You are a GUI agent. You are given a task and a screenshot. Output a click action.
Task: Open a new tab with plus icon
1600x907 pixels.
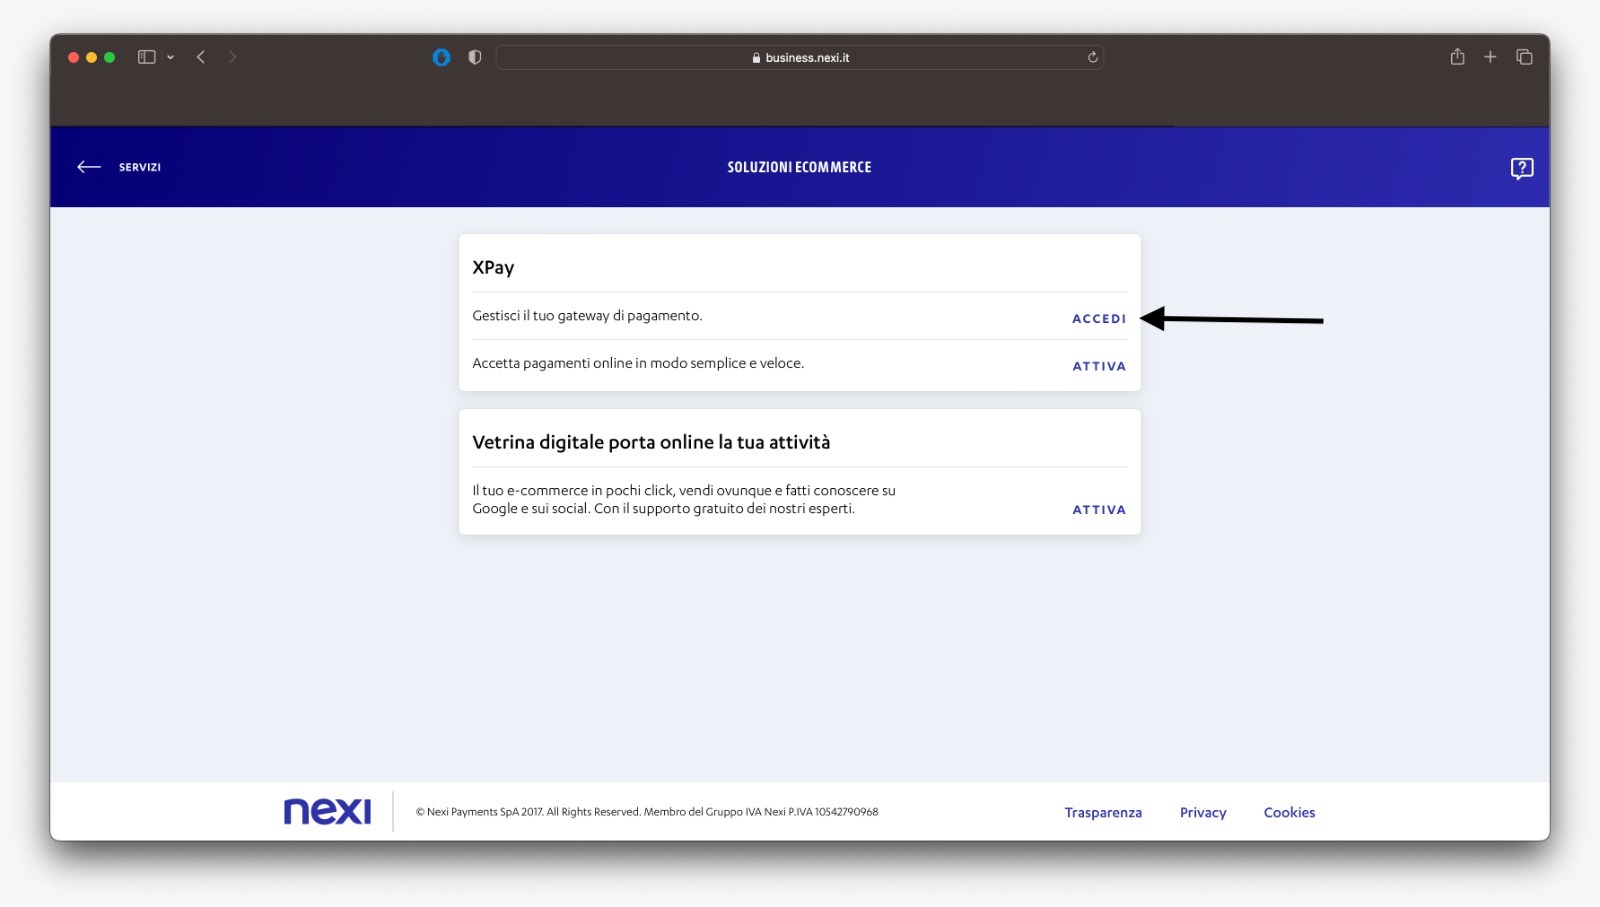(x=1490, y=57)
